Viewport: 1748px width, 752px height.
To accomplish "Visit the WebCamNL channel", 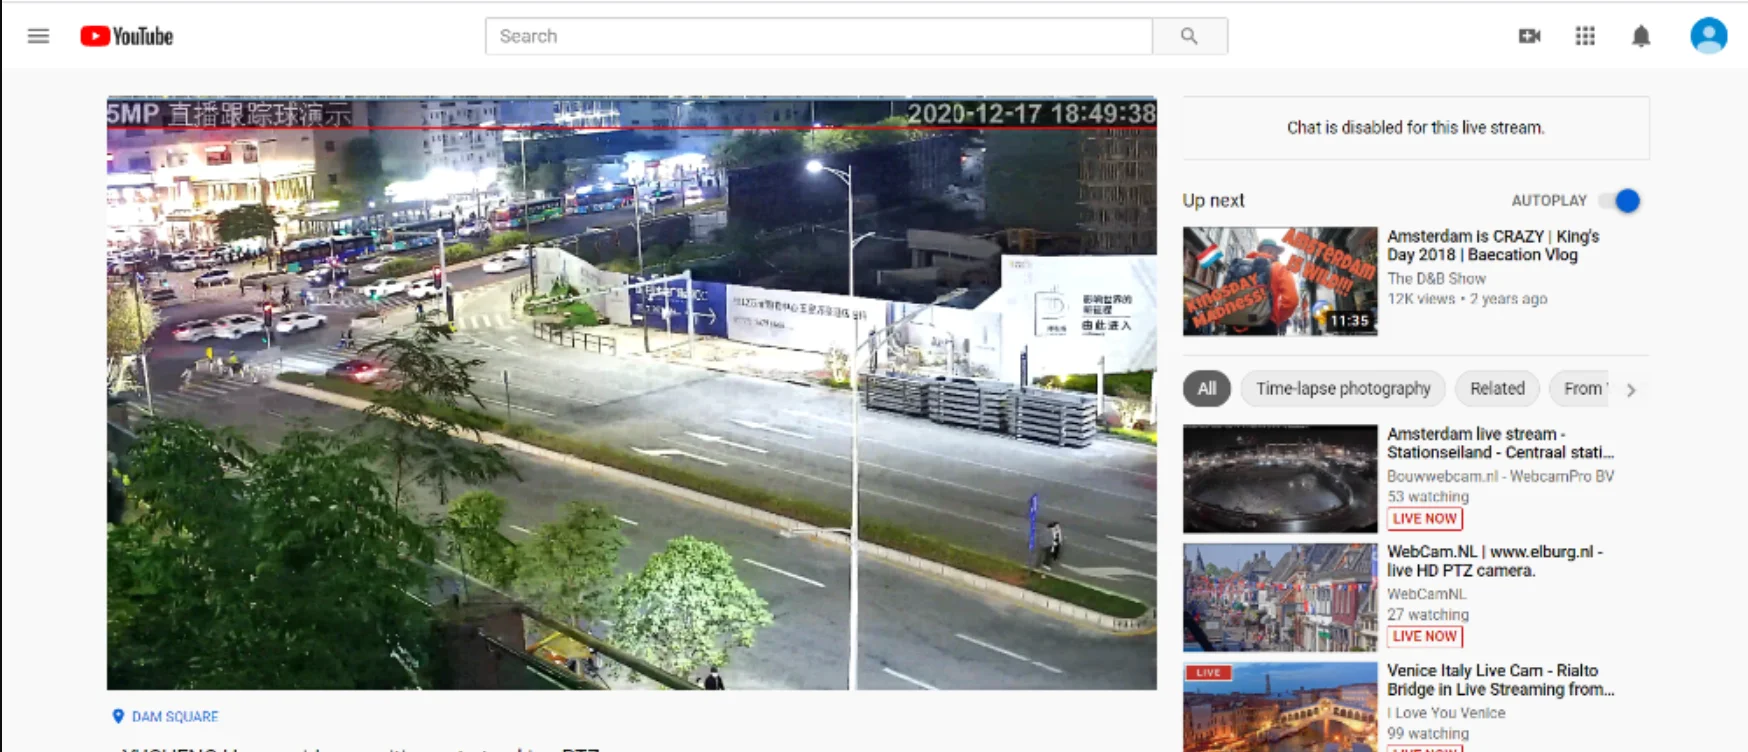I will tap(1426, 594).
